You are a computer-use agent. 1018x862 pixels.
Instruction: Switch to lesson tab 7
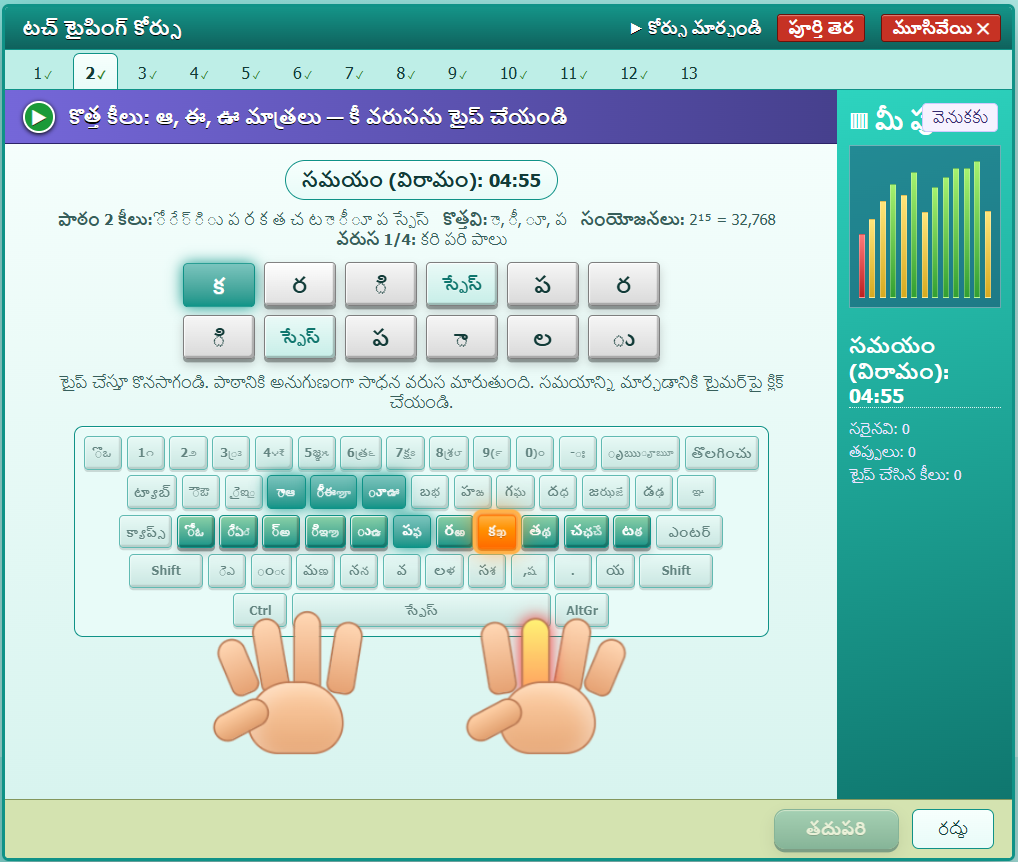[354, 73]
